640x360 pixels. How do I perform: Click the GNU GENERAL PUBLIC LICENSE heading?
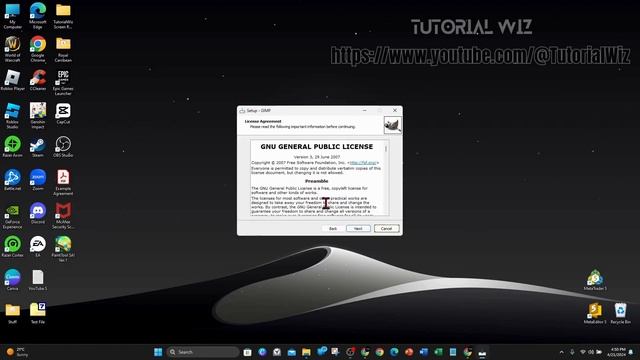[x=317, y=147]
